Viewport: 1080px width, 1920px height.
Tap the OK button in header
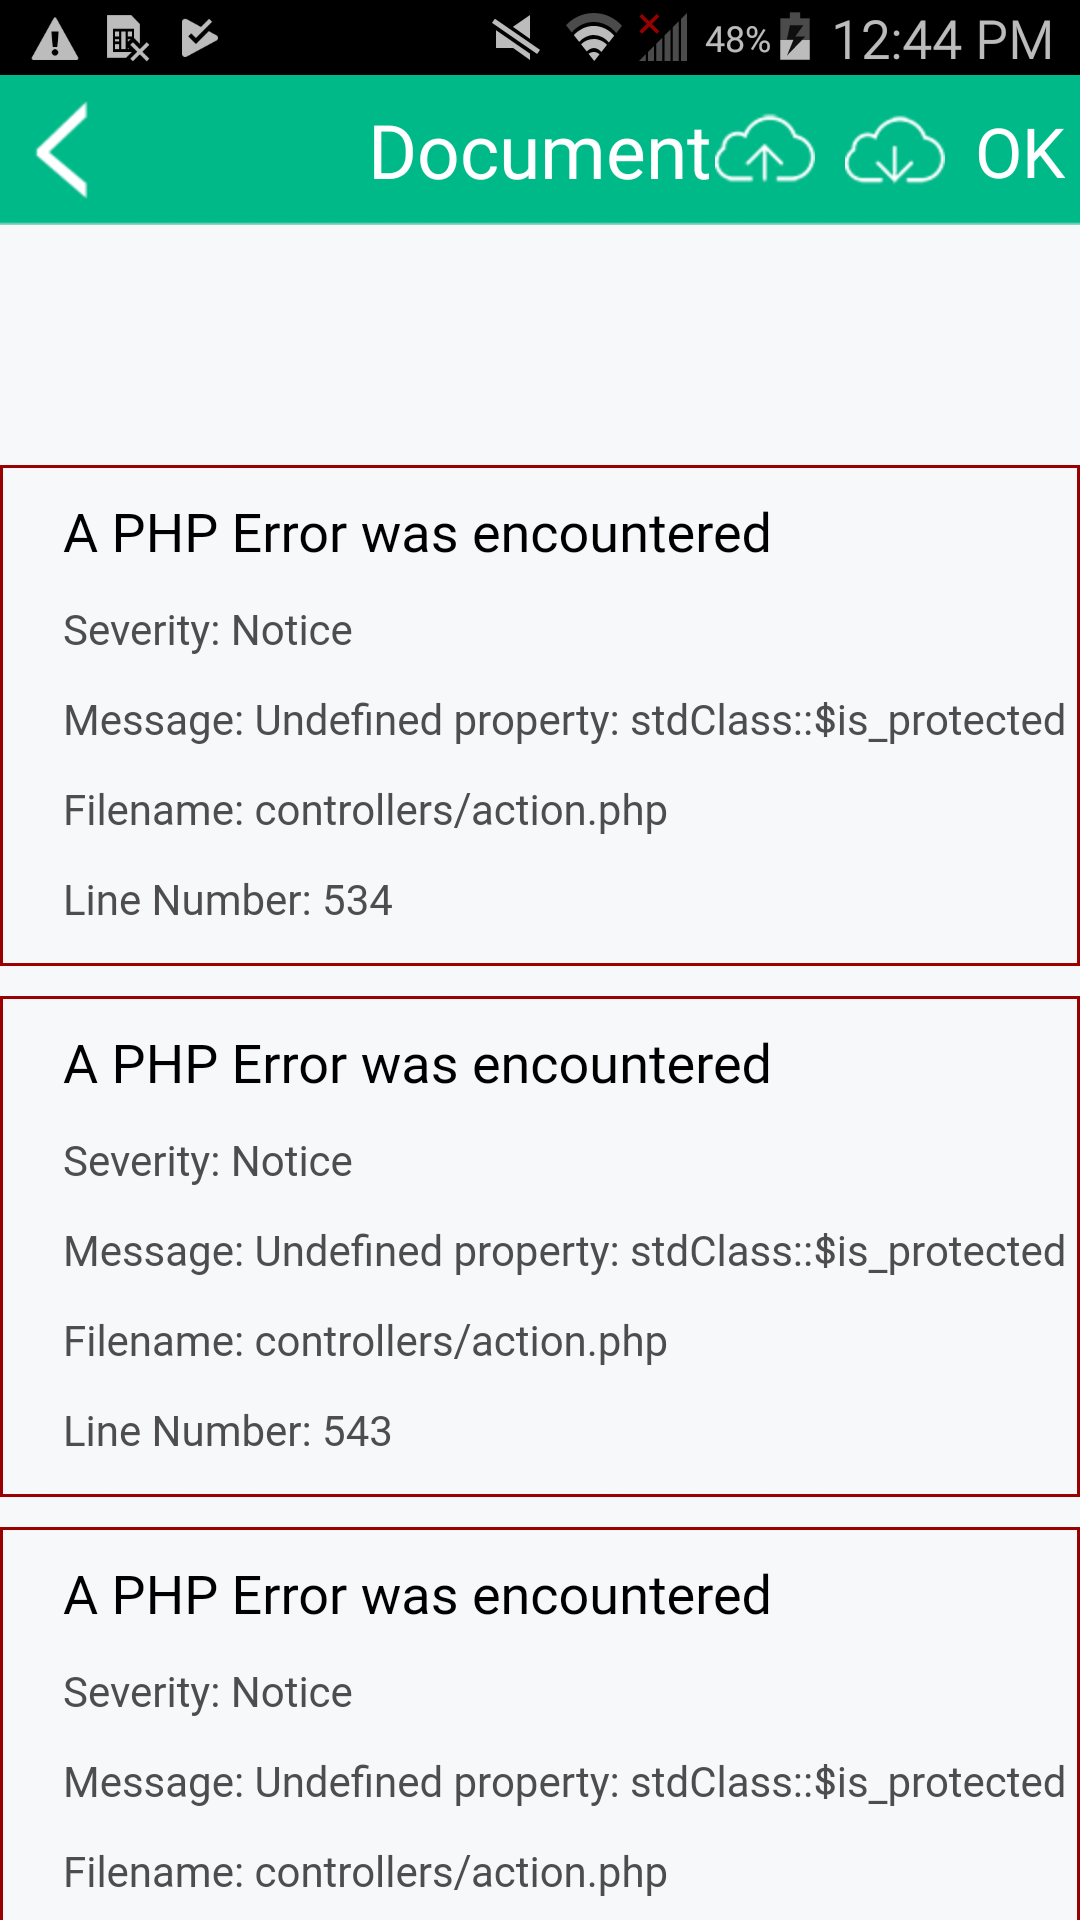click(x=1019, y=154)
